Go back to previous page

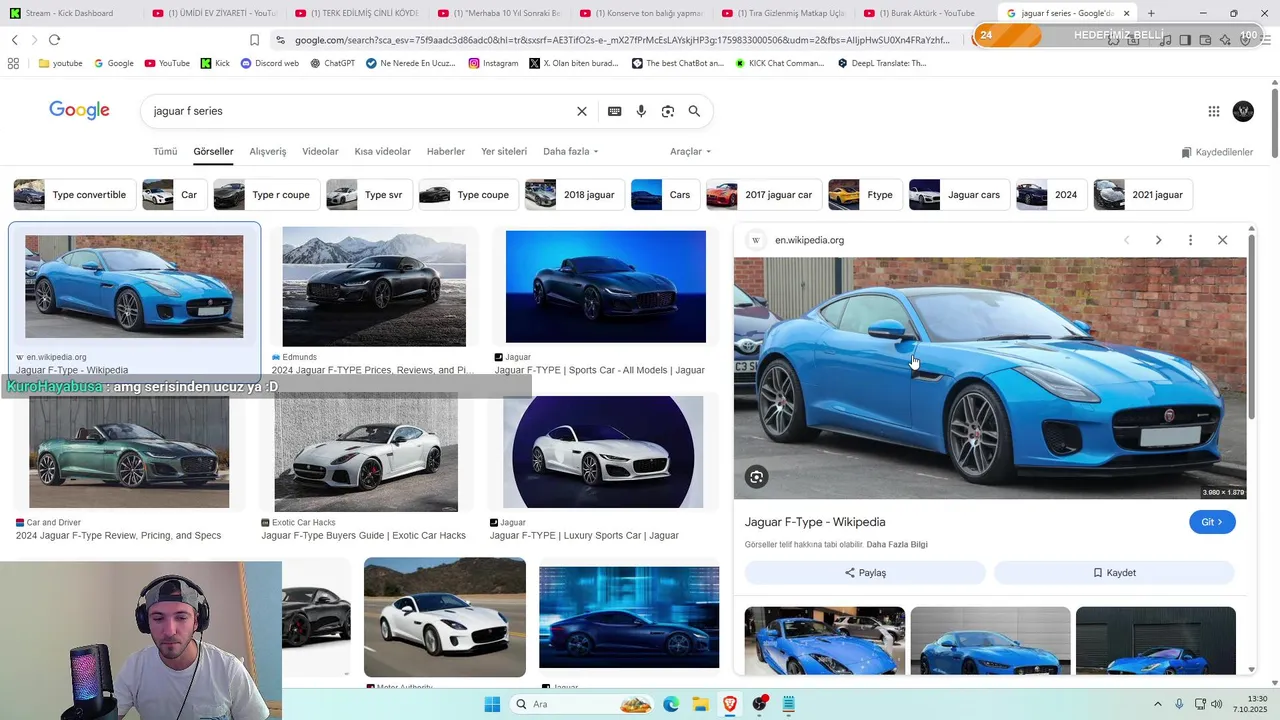pyautogui.click(x=14, y=39)
